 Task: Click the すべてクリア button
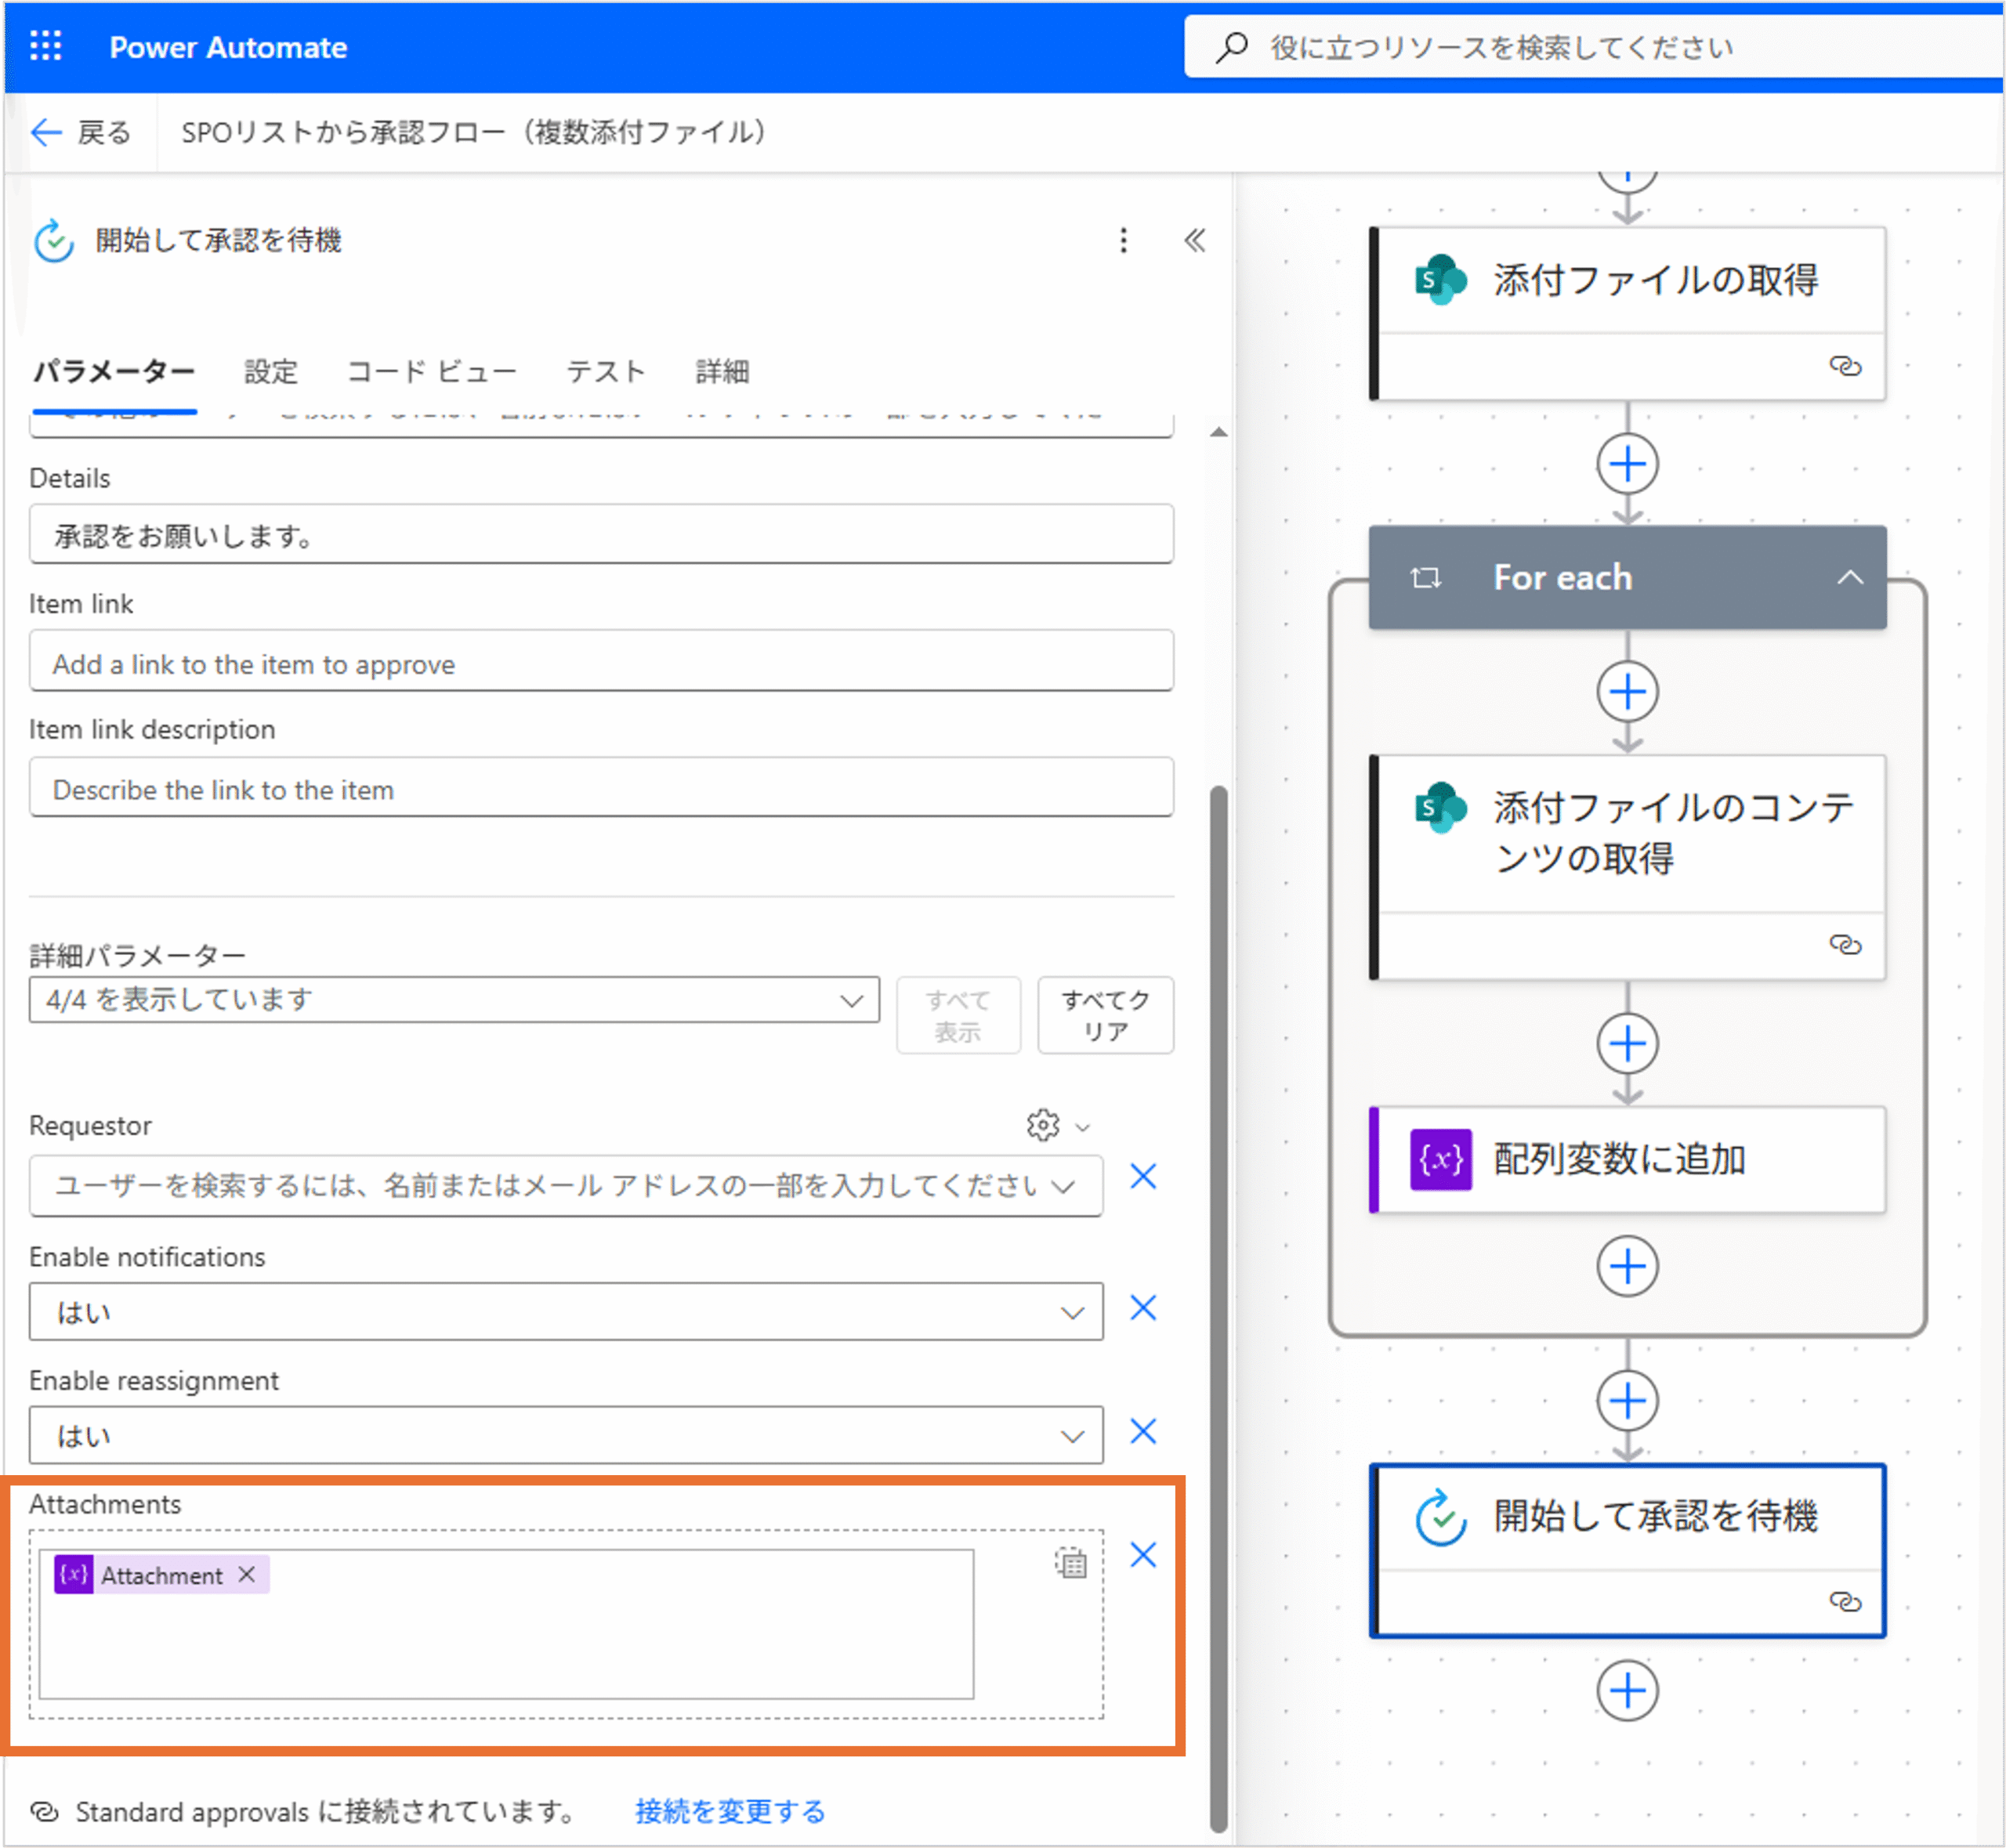pyautogui.click(x=1105, y=1015)
